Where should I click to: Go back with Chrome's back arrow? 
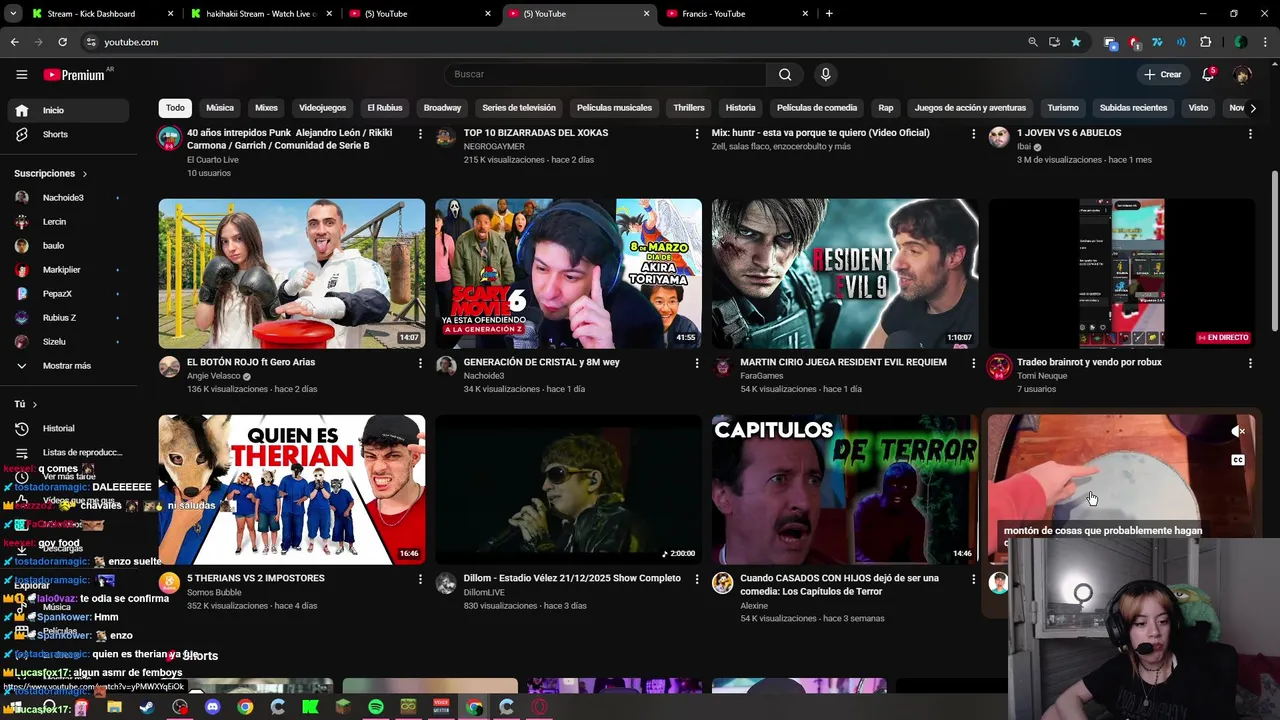14,42
